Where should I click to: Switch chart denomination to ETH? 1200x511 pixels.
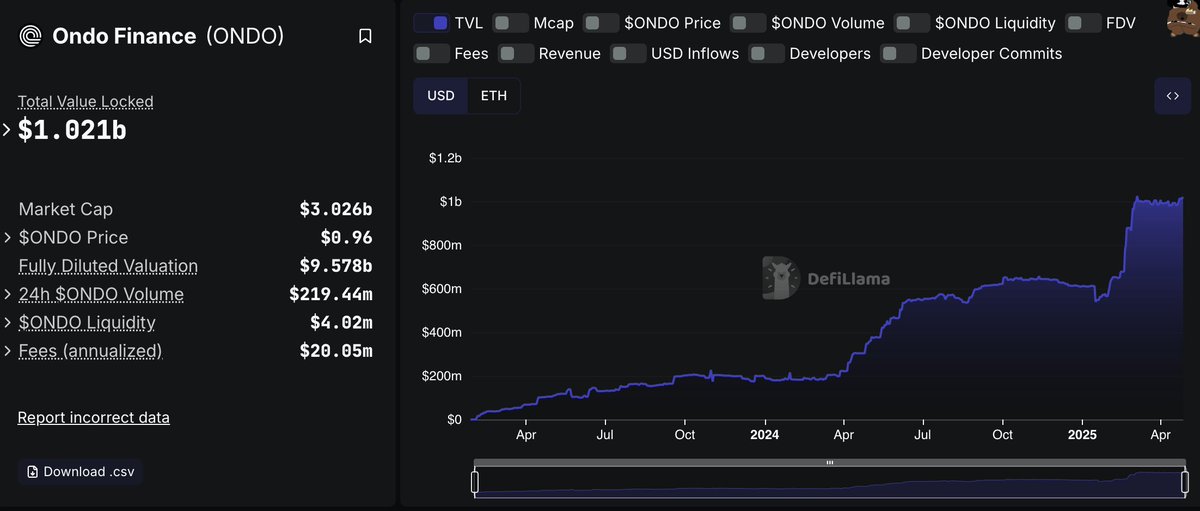[x=494, y=96]
